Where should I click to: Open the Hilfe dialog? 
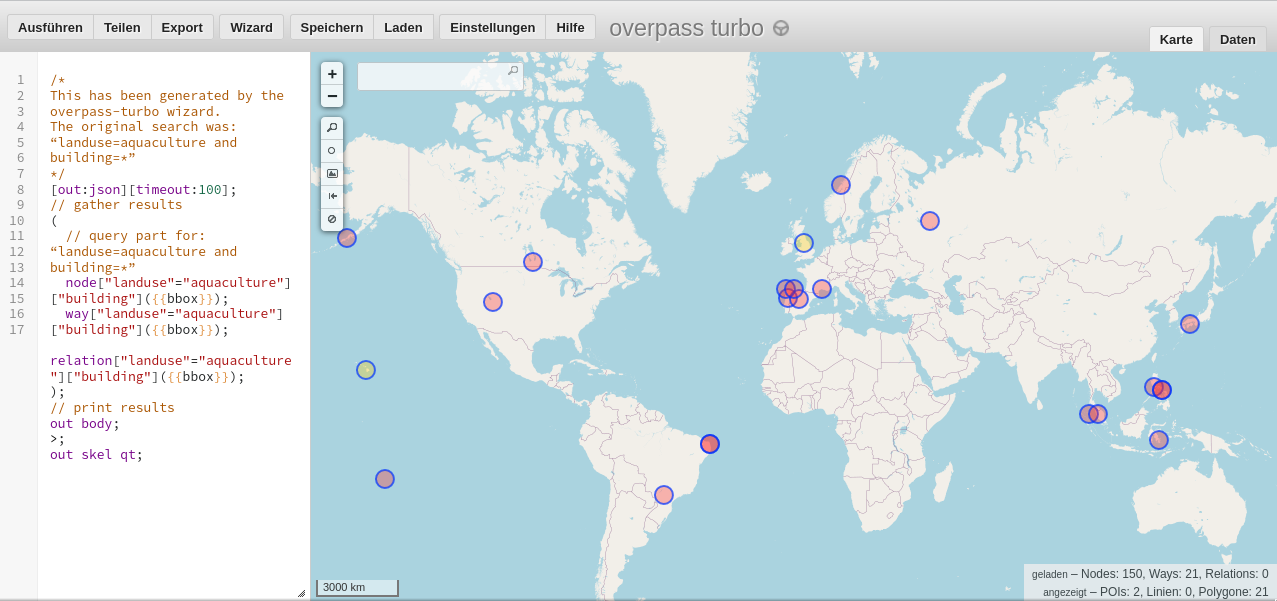(570, 27)
